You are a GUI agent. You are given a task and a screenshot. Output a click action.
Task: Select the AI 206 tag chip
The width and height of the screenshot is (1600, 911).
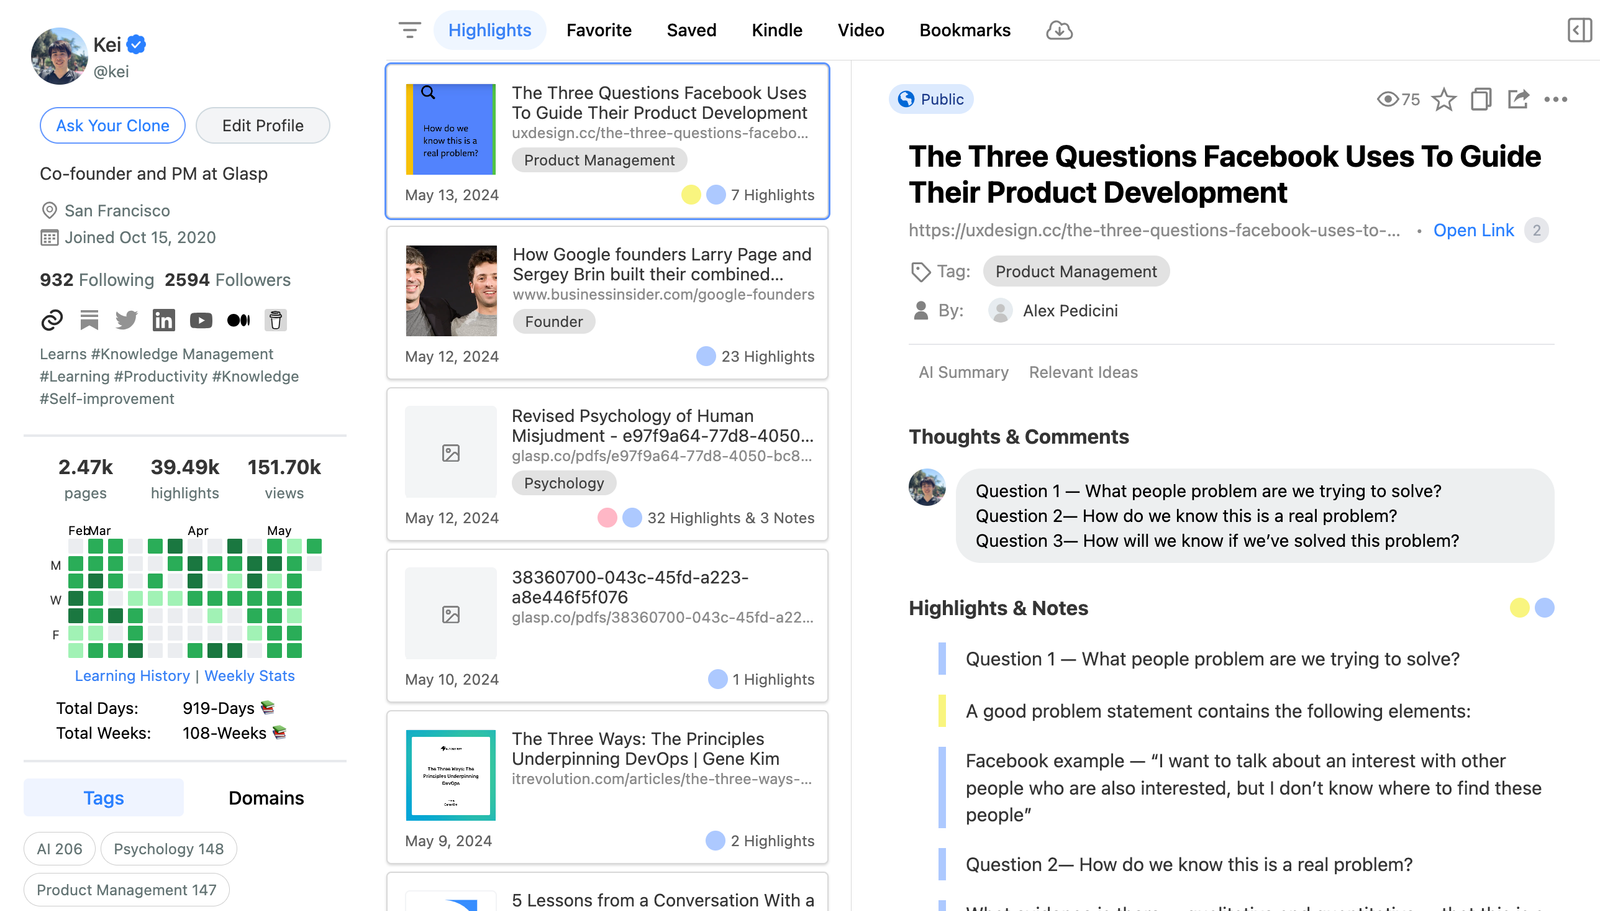(60, 849)
